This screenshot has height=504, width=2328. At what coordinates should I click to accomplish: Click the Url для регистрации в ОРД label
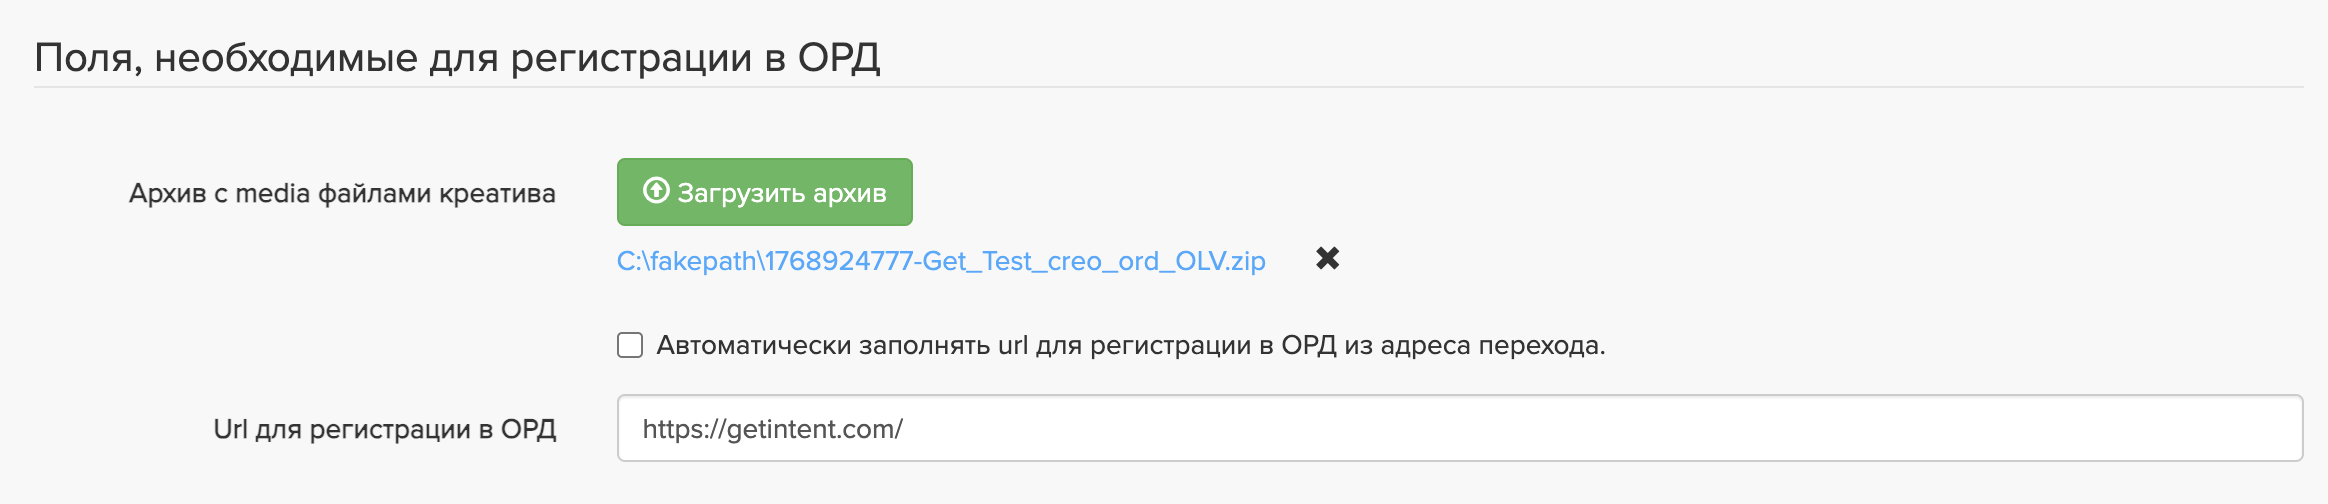(x=385, y=429)
